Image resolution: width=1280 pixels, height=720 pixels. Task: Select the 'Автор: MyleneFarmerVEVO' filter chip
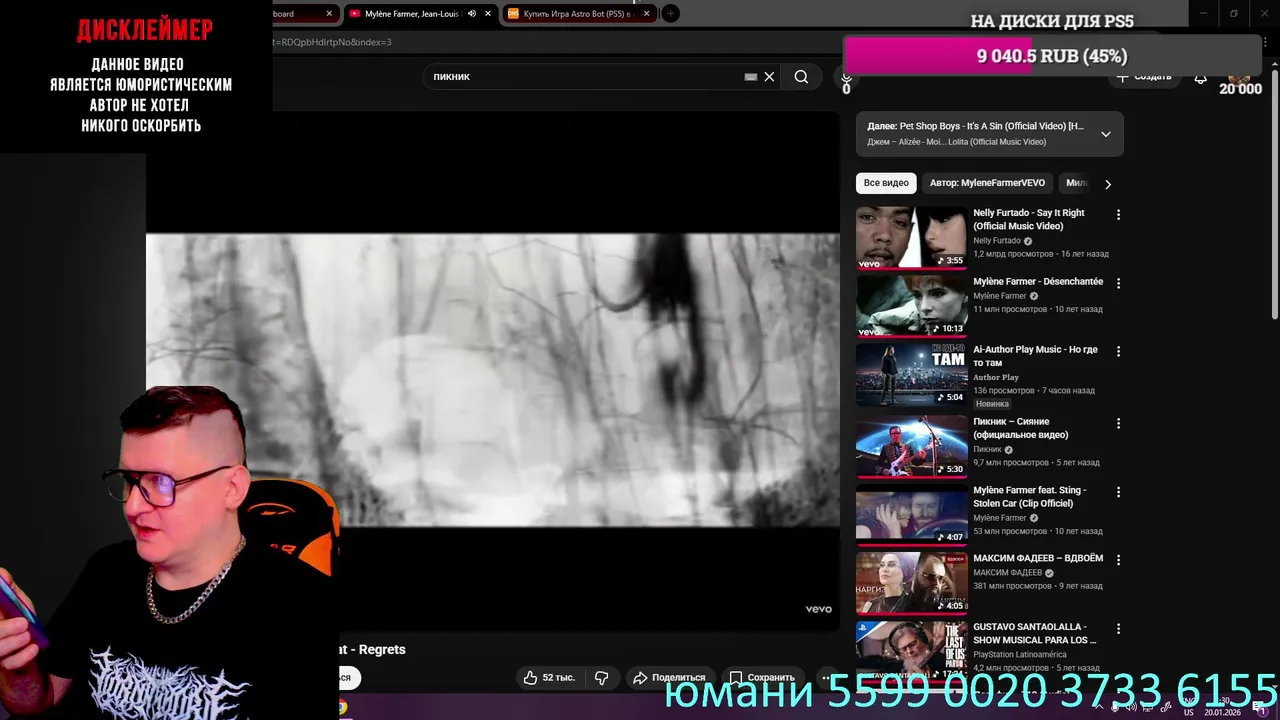[x=987, y=183]
